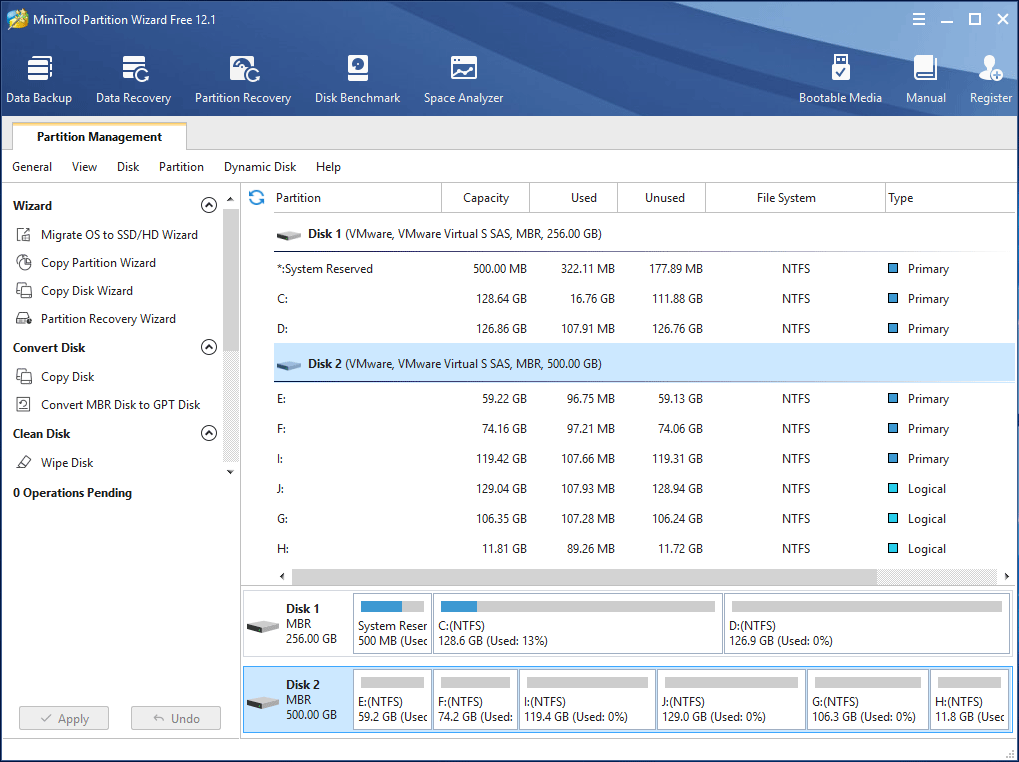Click the Undo button

[x=175, y=717]
